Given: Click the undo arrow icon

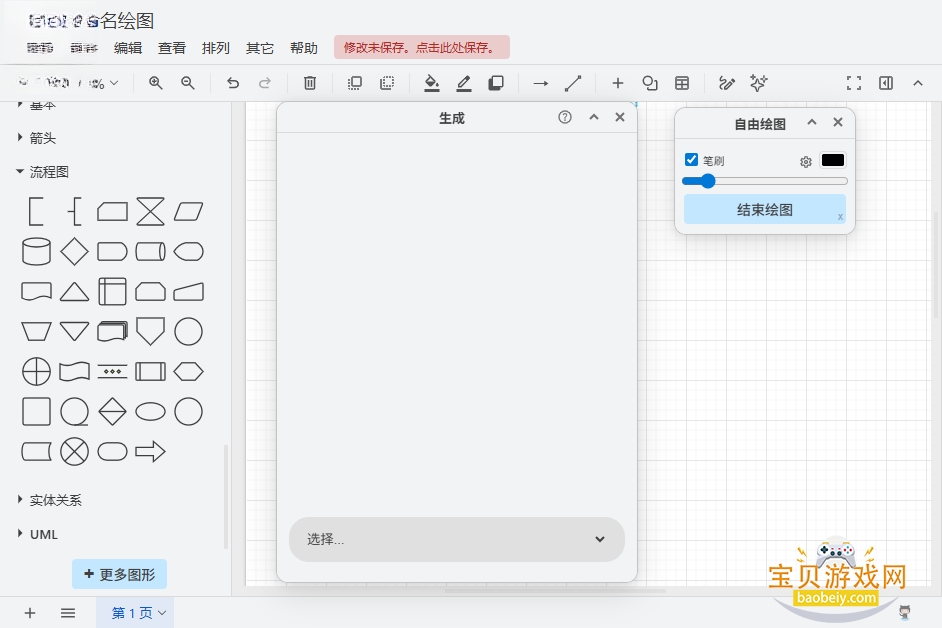Looking at the screenshot, I should click(233, 83).
